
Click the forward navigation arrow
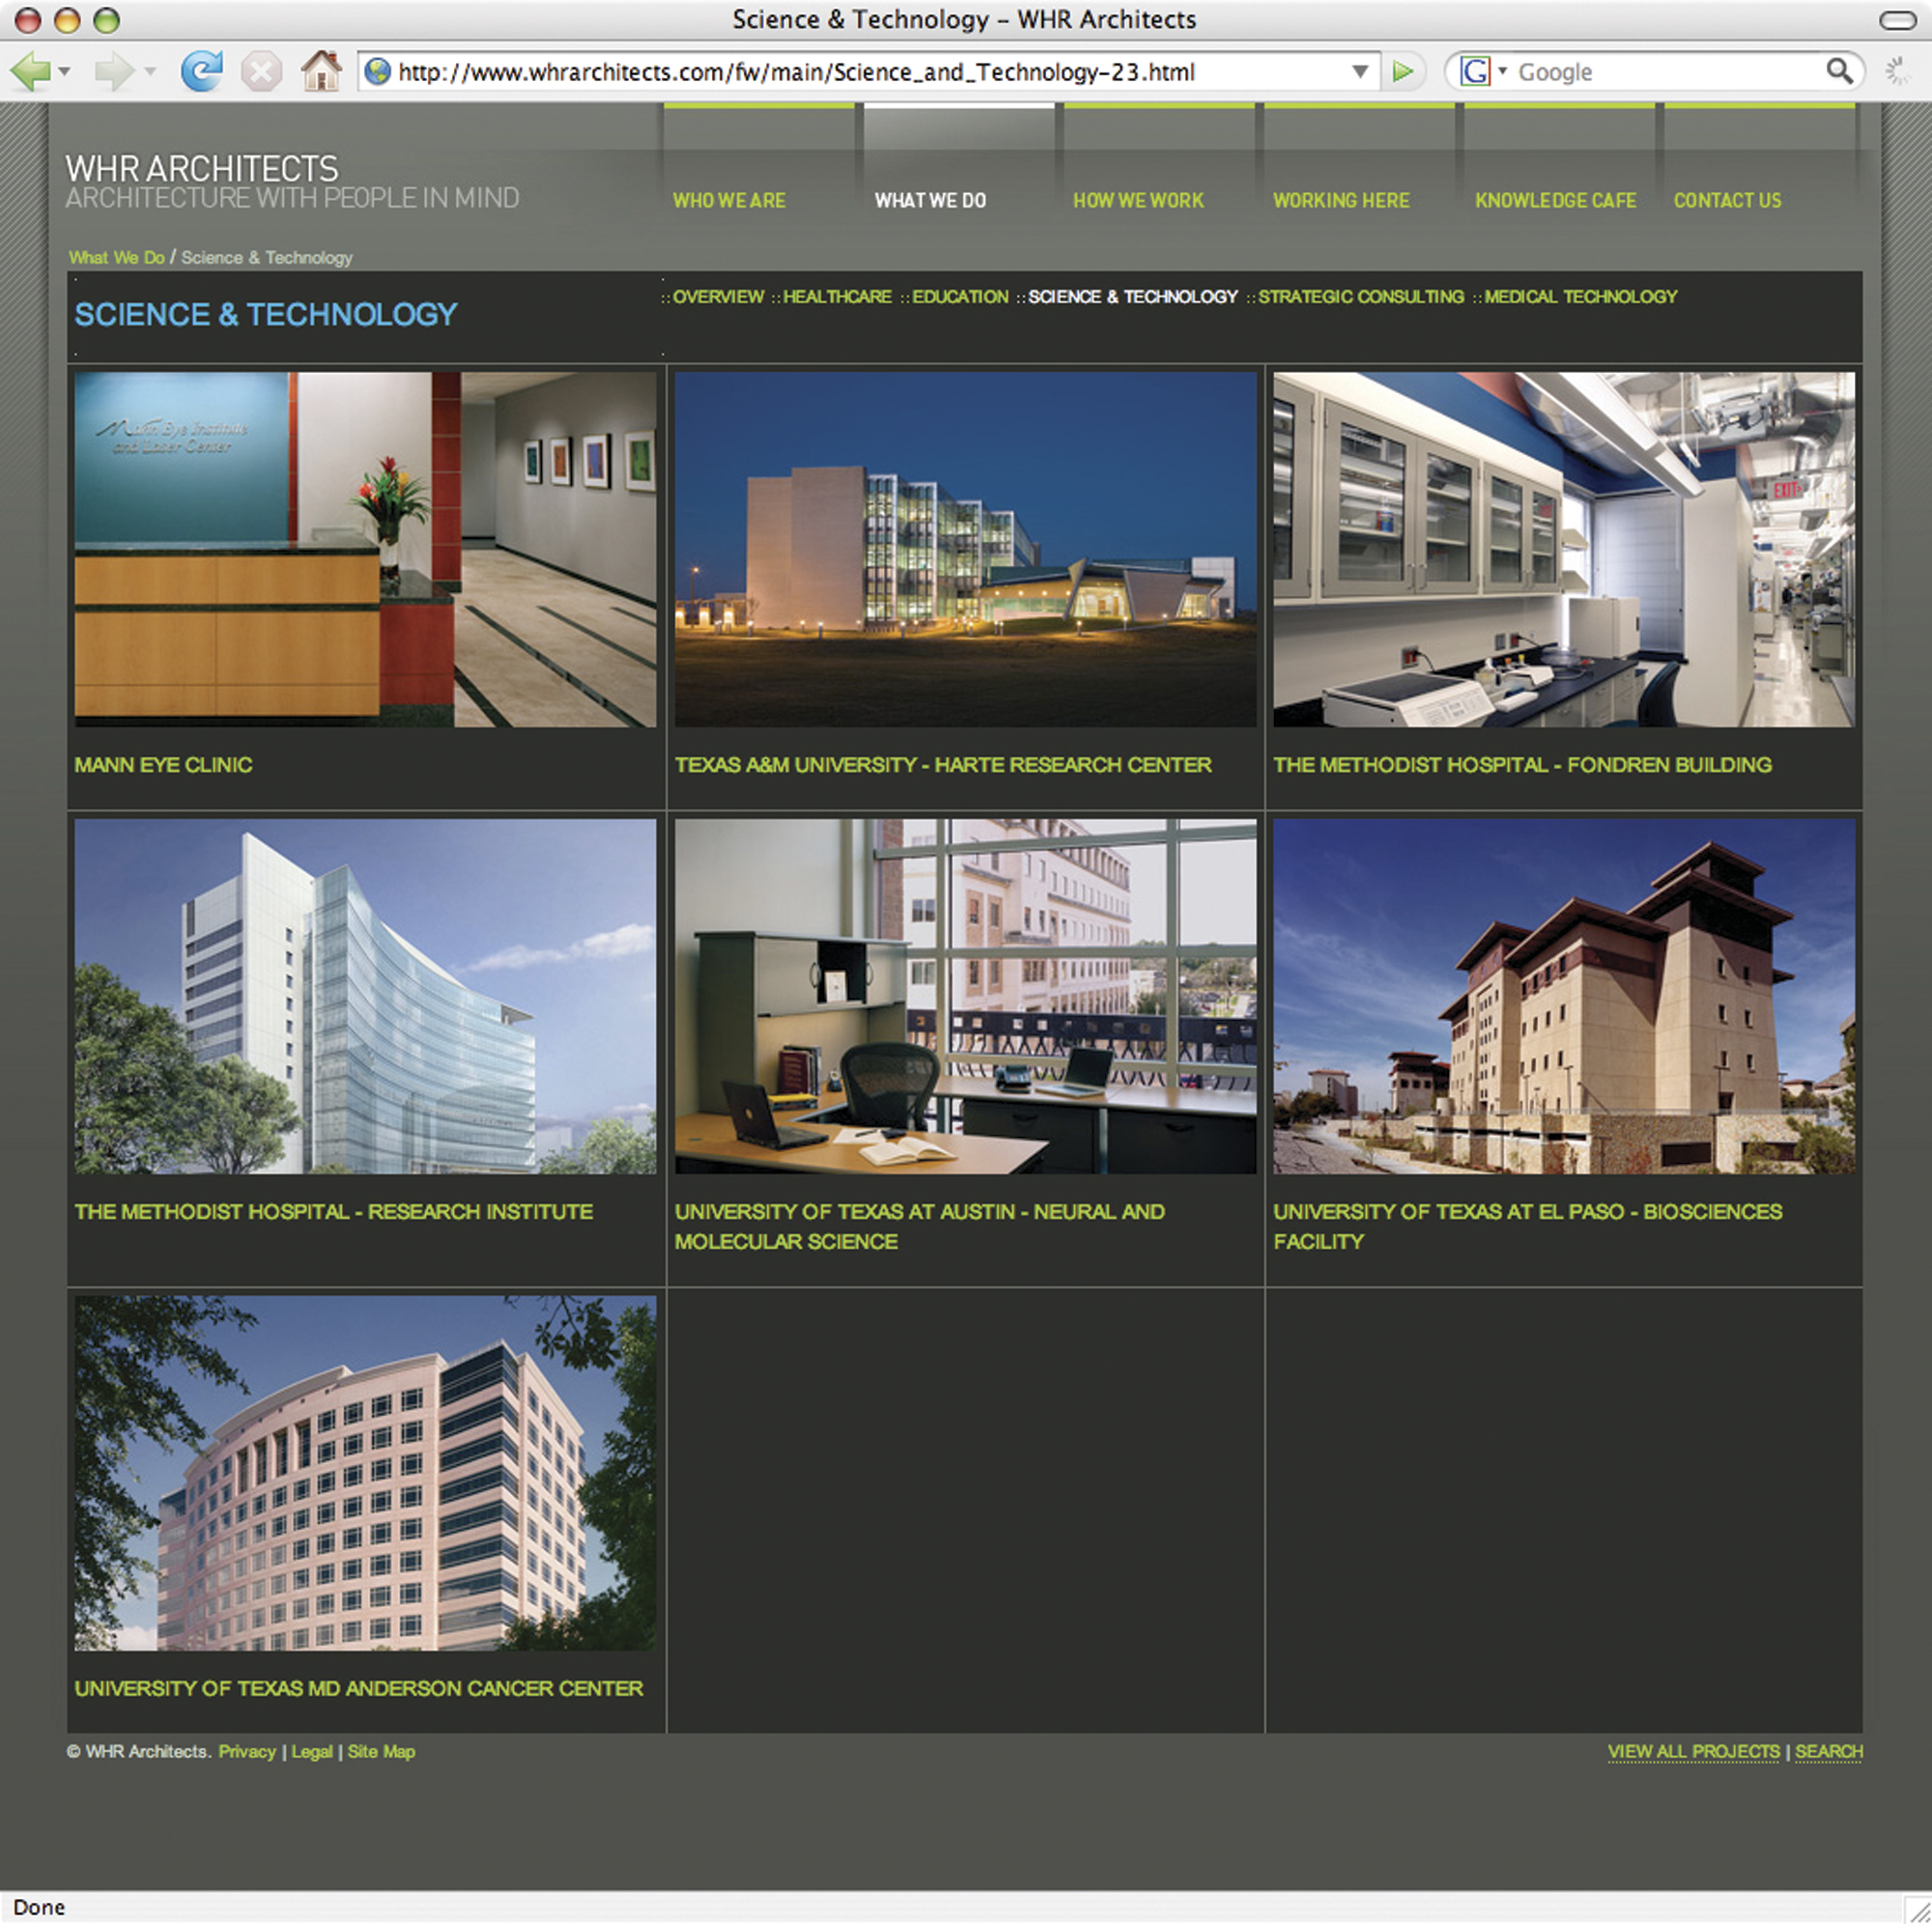[x=117, y=70]
